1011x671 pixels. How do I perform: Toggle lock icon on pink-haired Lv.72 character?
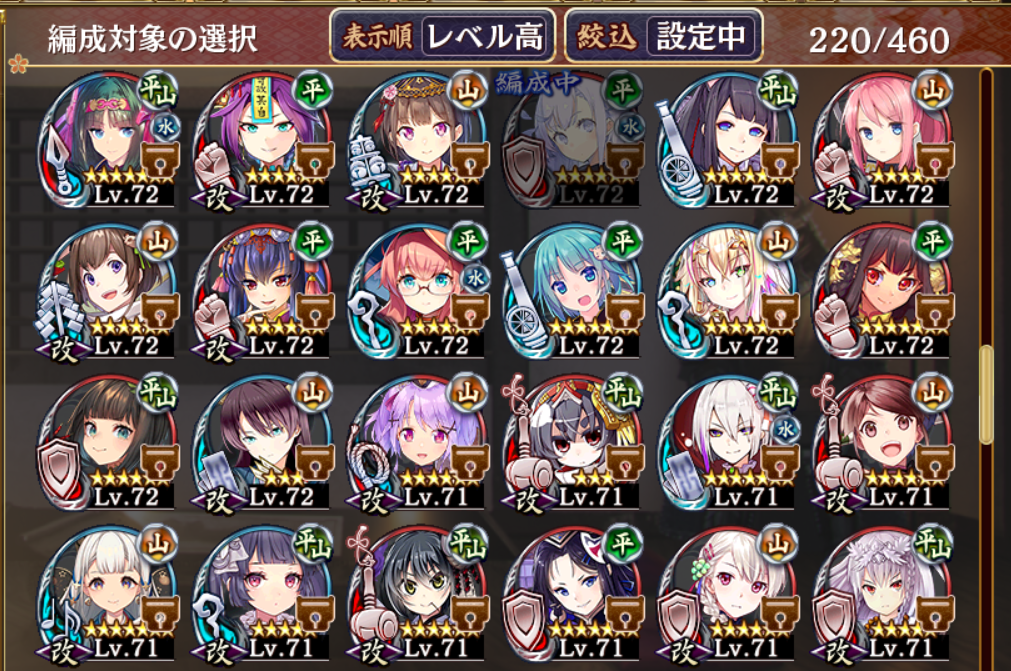[934, 161]
